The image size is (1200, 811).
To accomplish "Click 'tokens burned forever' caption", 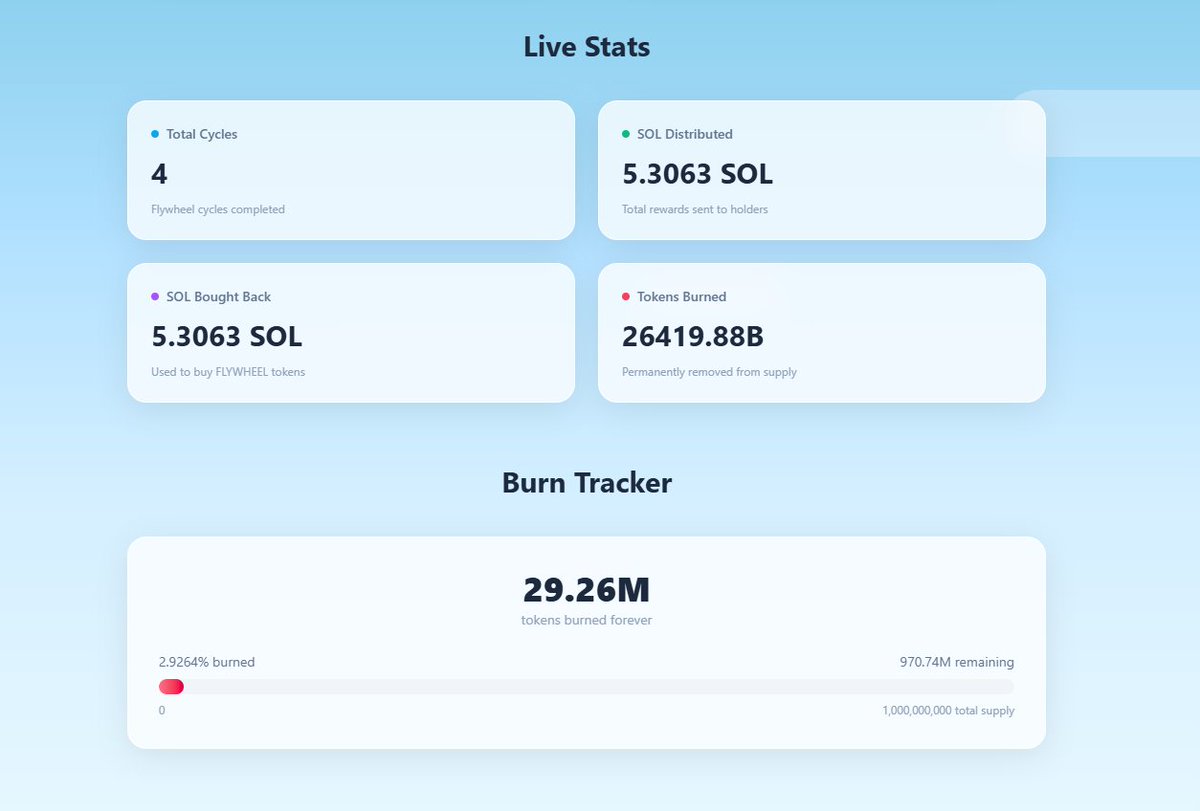I will pyautogui.click(x=587, y=620).
